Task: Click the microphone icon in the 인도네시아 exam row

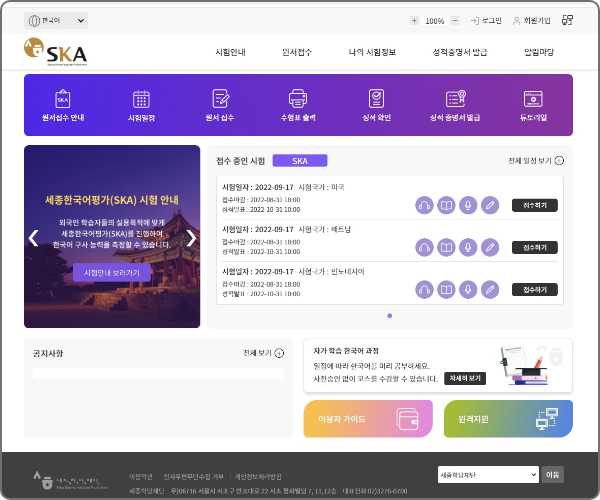Action: pos(468,290)
